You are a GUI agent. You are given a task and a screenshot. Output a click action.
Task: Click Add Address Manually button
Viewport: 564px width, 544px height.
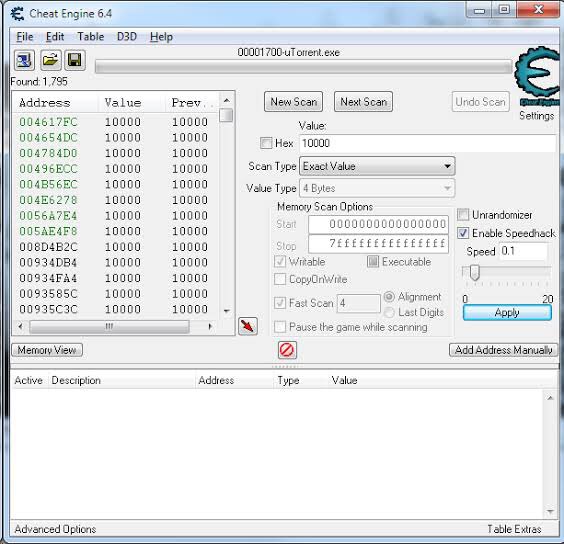[504, 350]
